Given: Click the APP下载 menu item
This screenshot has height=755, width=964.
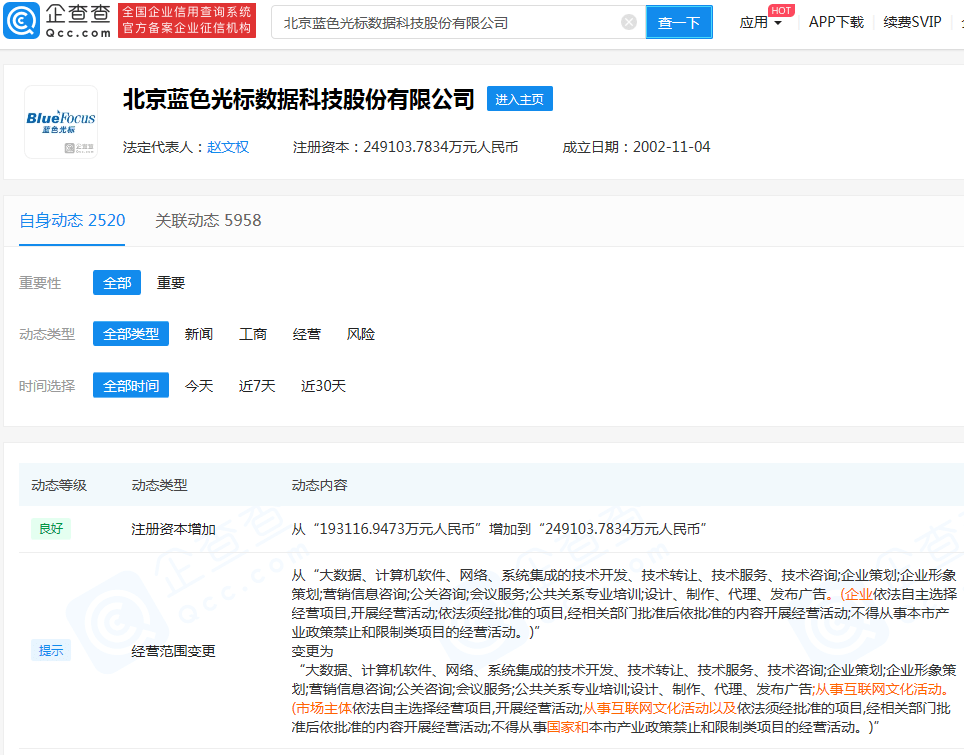Looking at the screenshot, I should [x=836, y=21].
